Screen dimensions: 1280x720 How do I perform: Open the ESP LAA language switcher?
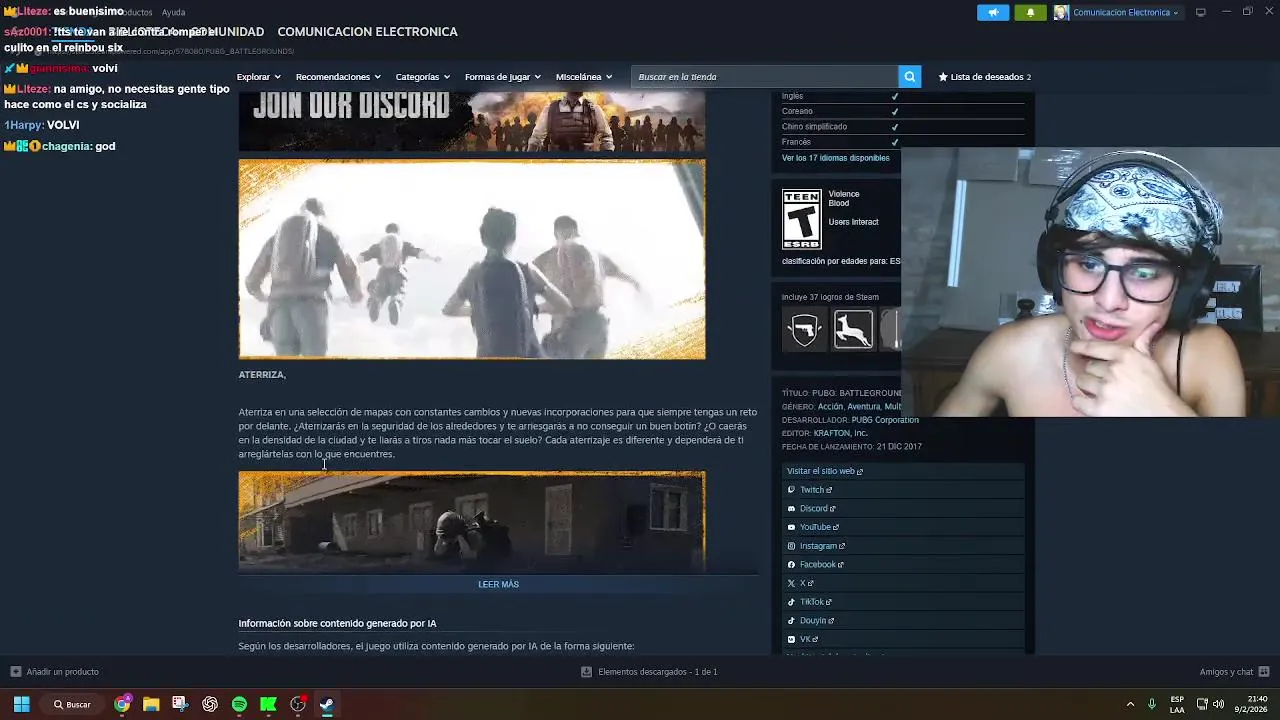point(1177,704)
